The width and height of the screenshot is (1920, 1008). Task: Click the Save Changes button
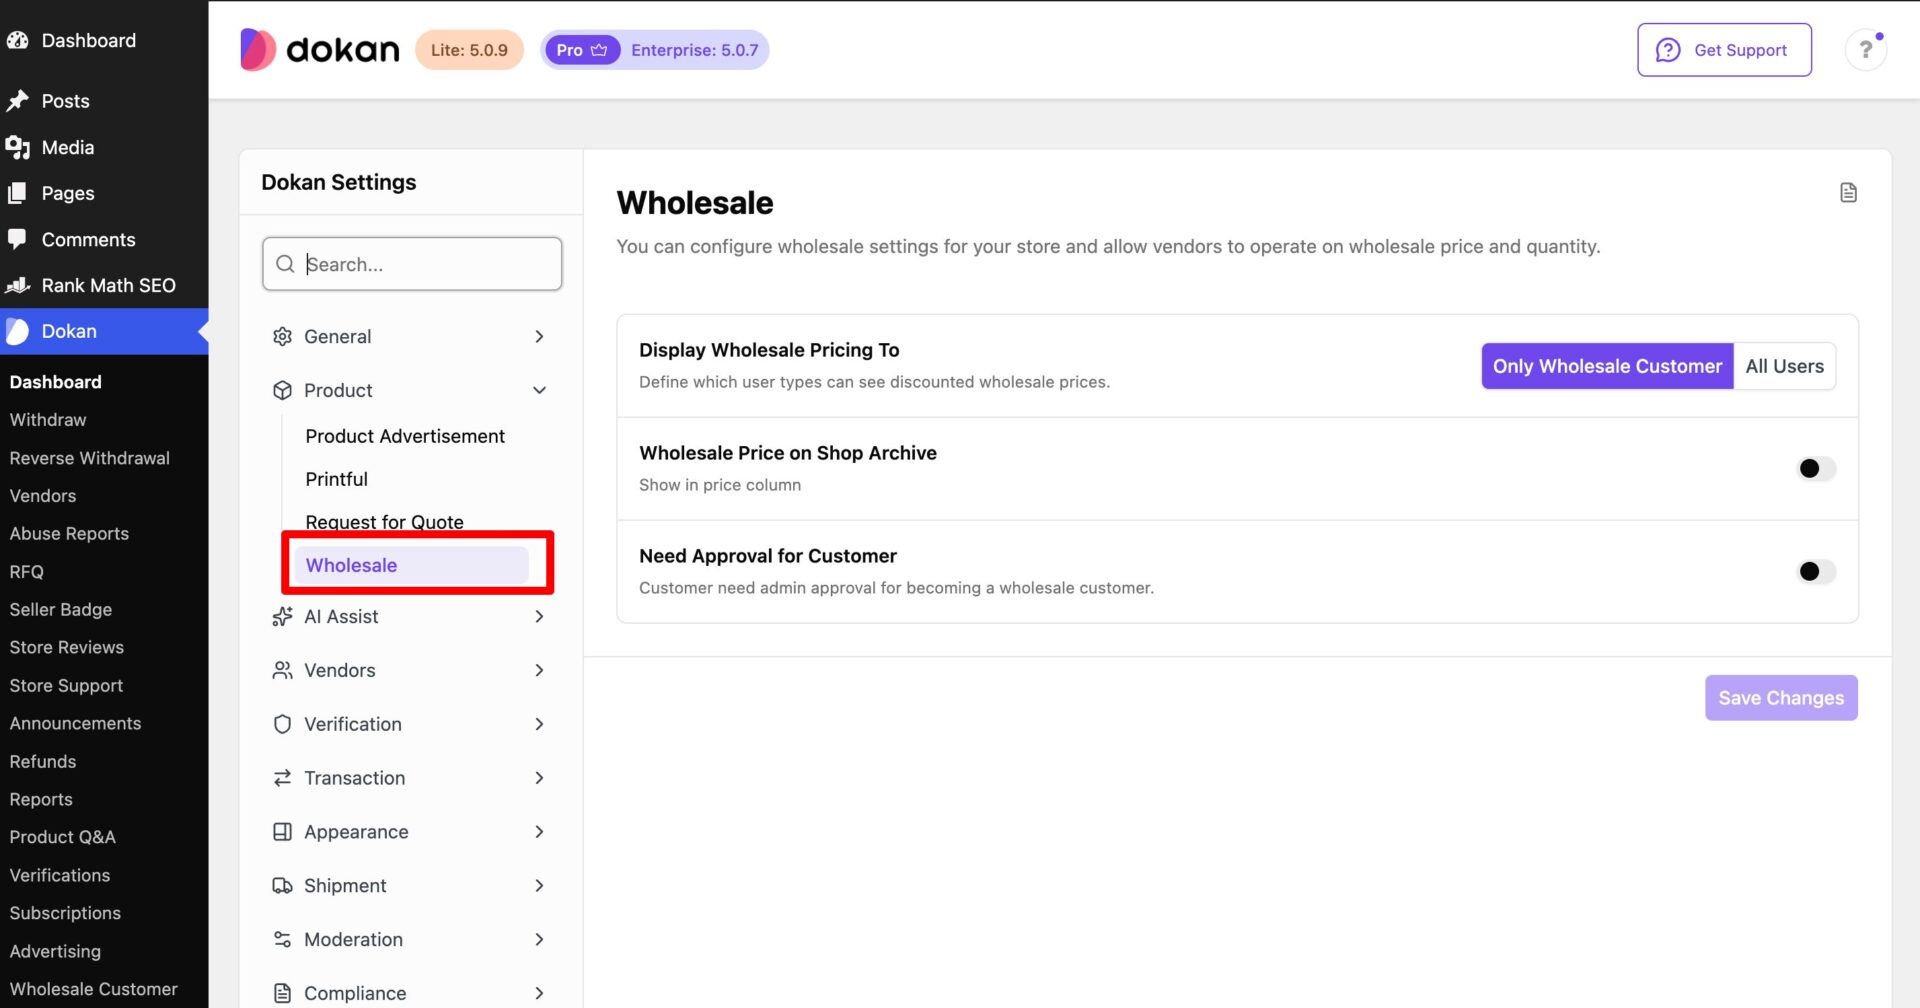(x=1781, y=698)
